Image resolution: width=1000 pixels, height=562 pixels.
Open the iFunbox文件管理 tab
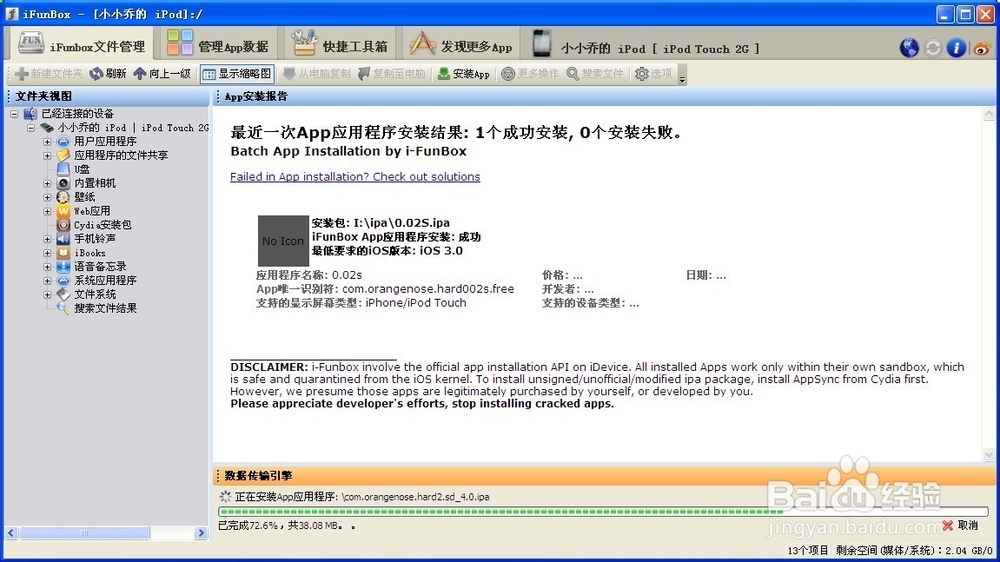pos(82,45)
